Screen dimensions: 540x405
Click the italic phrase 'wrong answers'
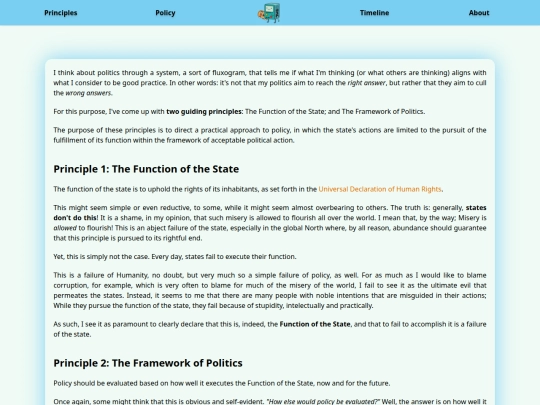pyautogui.click(x=88, y=93)
